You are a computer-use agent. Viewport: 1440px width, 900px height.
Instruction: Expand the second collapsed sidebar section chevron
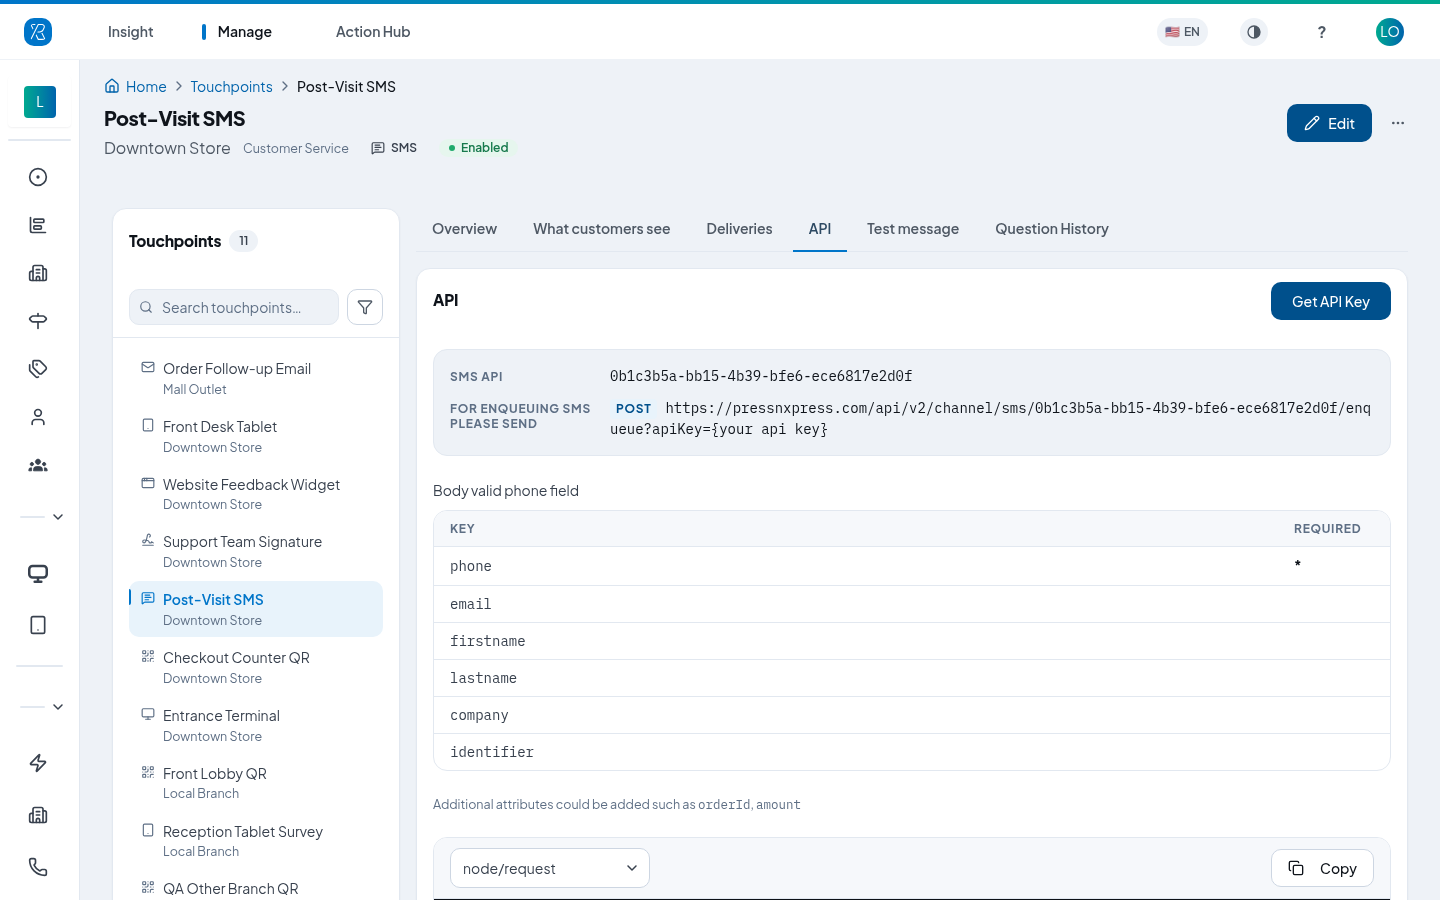coord(58,707)
